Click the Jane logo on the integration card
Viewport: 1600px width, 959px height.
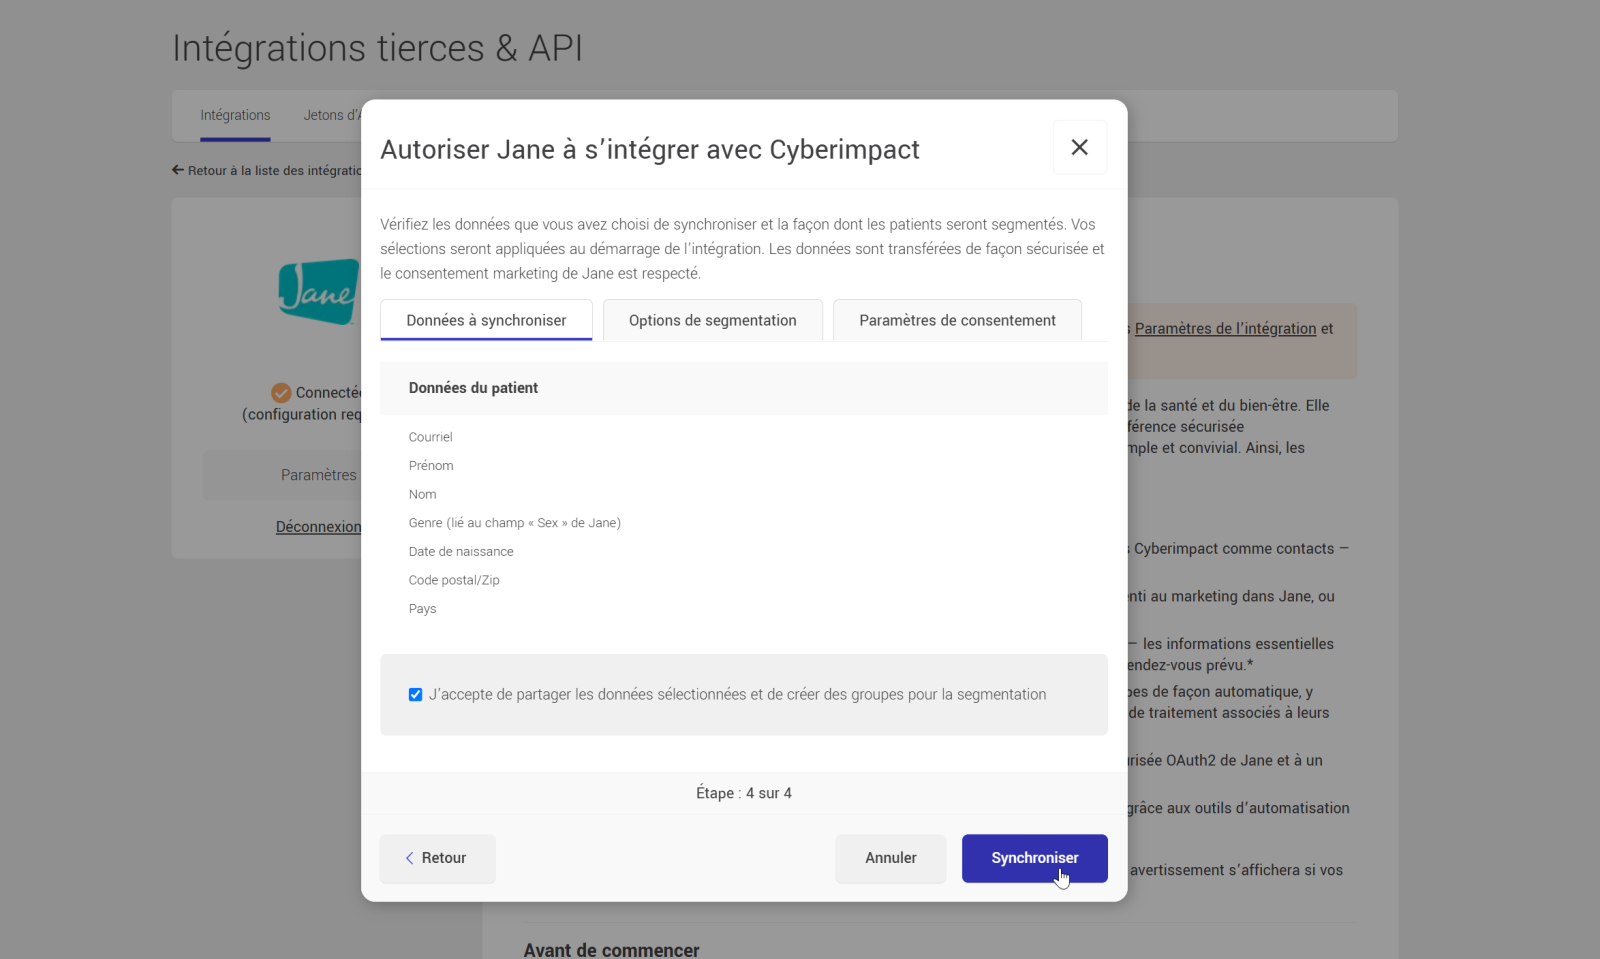pos(319,291)
